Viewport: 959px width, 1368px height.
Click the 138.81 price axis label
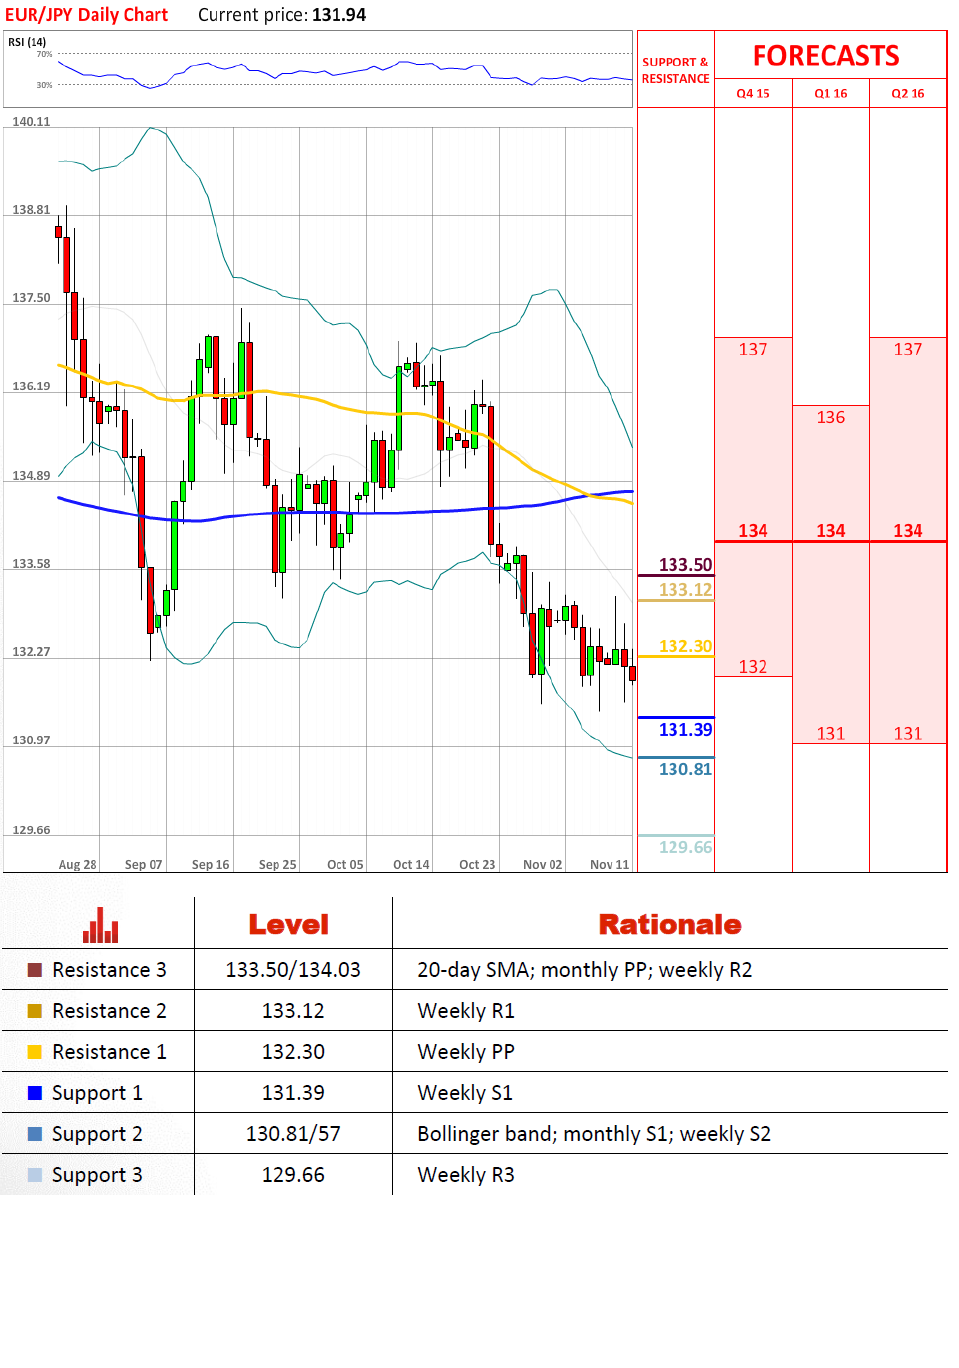point(31,209)
